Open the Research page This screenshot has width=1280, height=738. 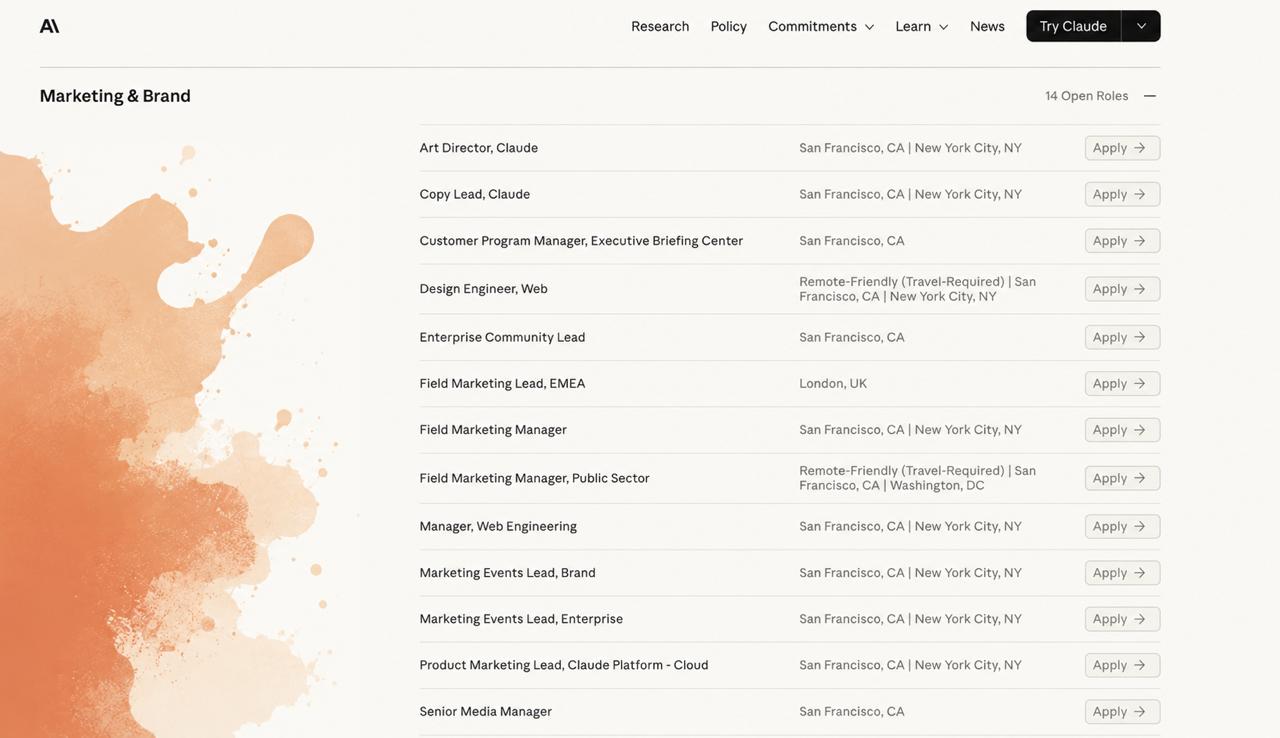coord(660,26)
